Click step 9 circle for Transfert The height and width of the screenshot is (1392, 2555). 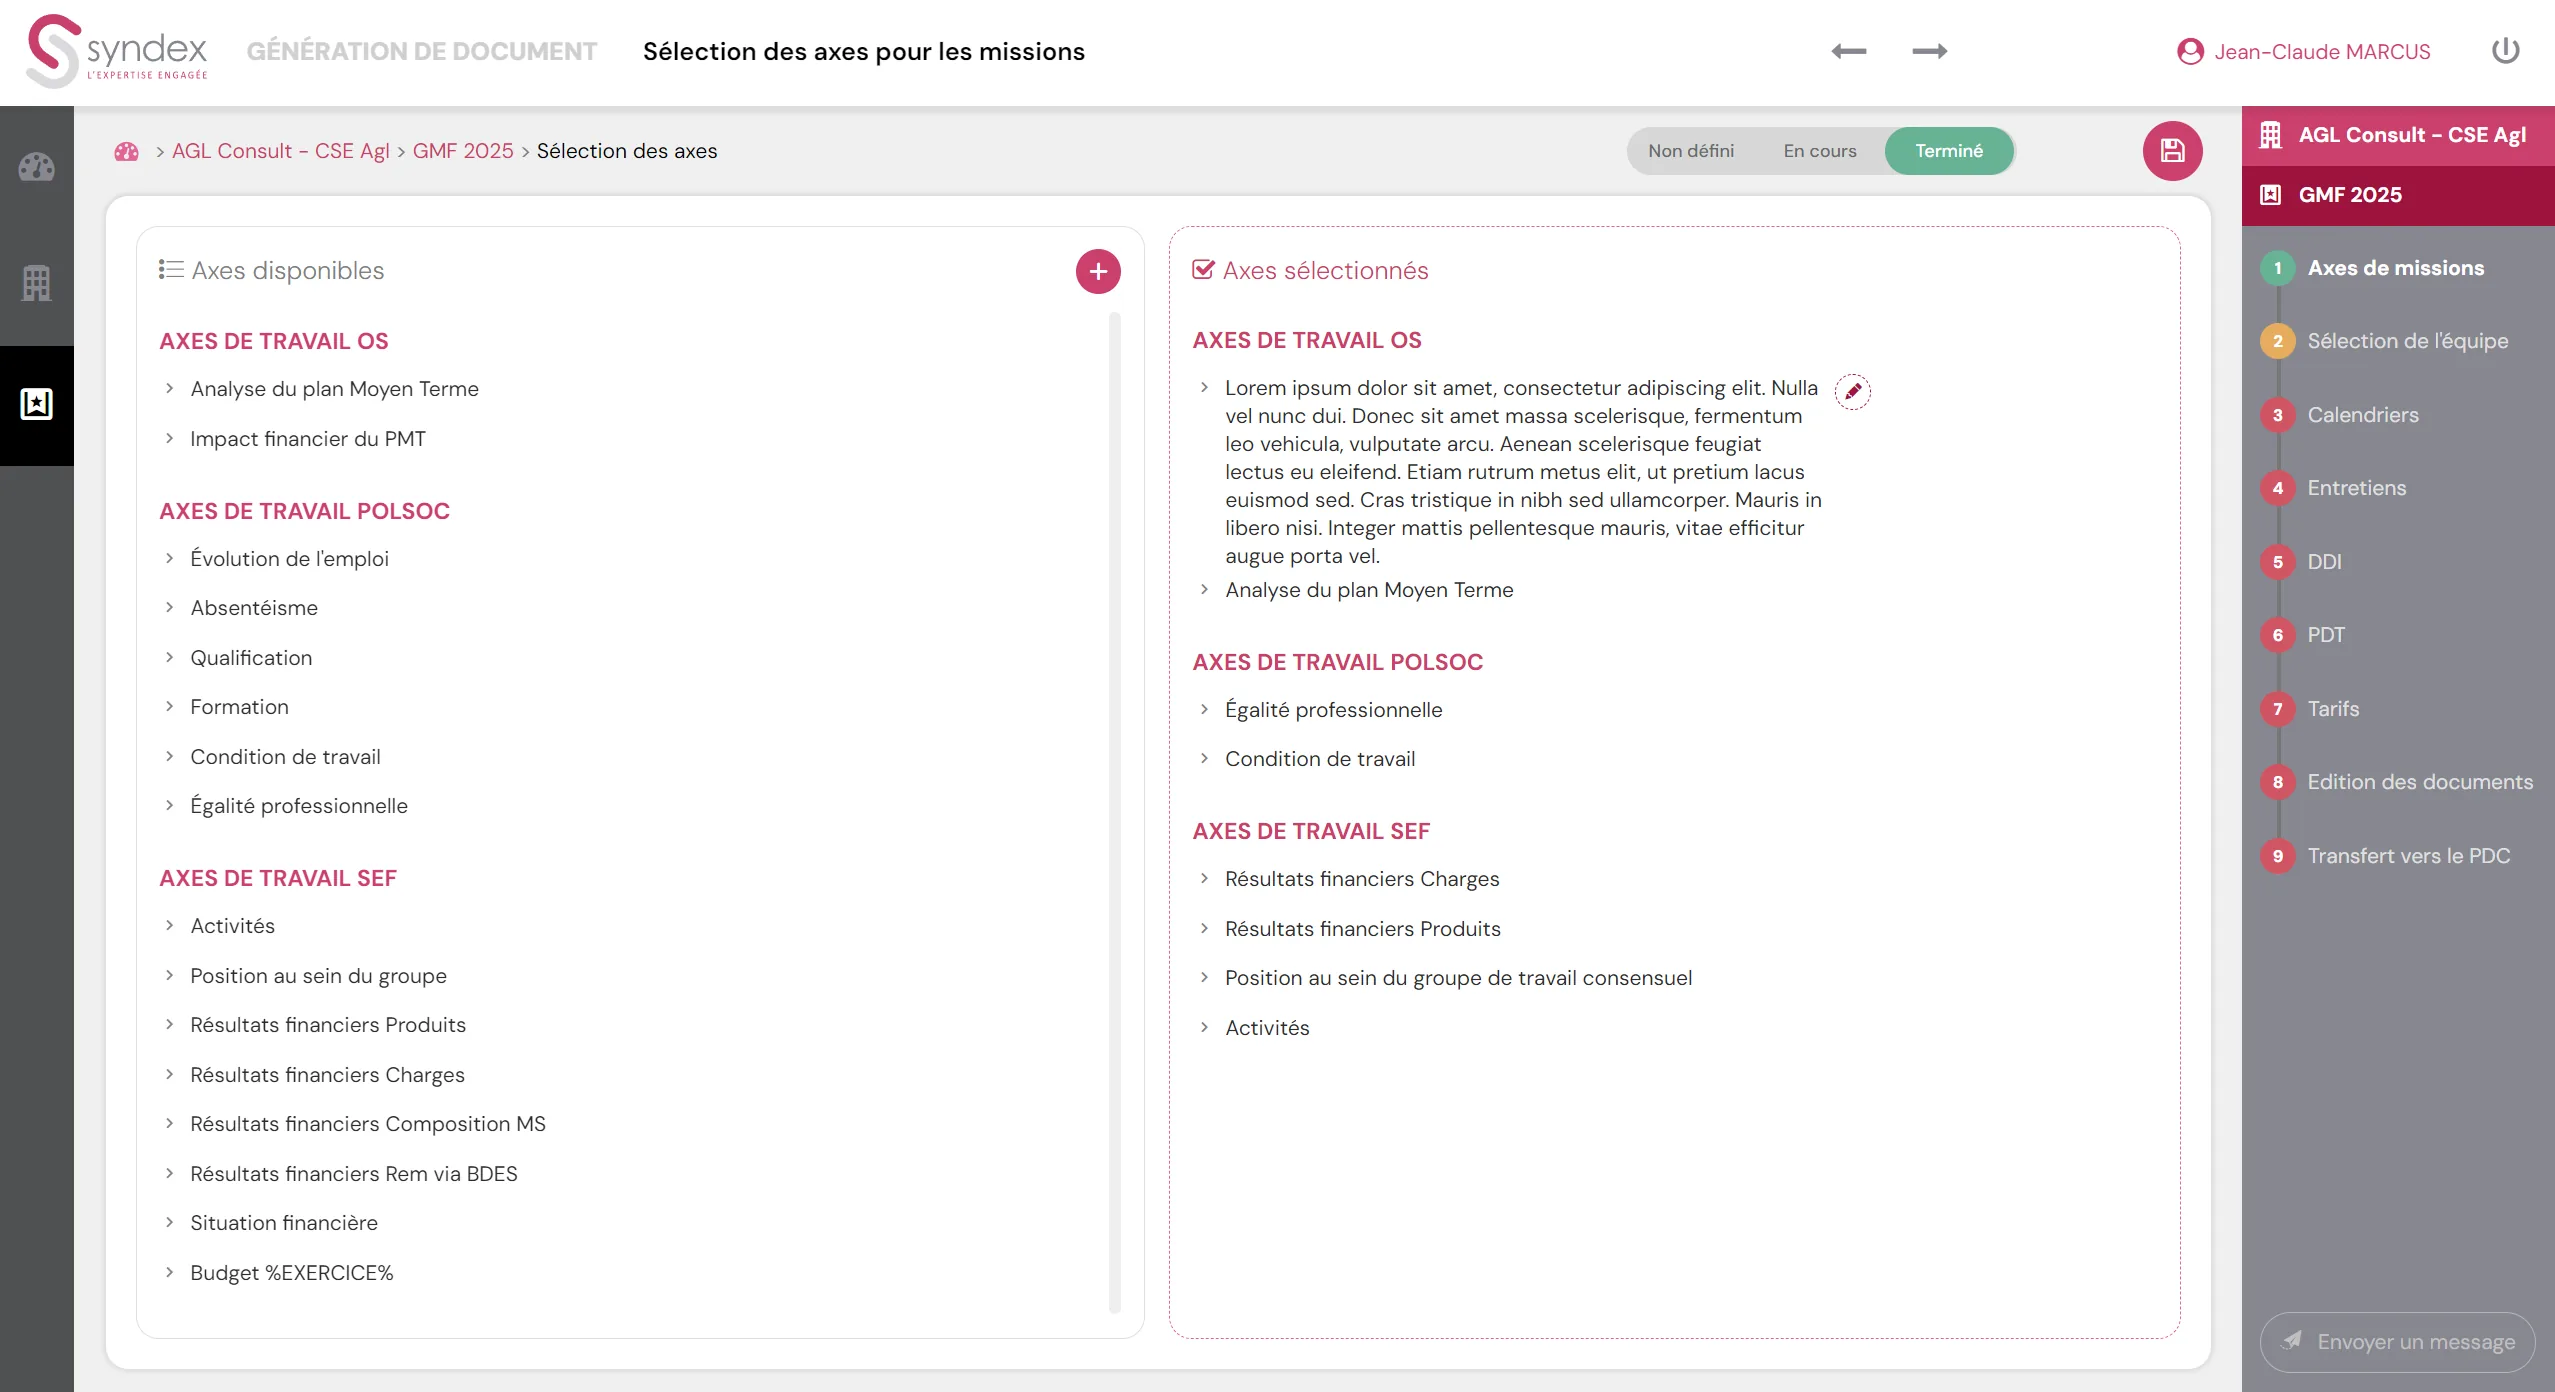(2278, 856)
